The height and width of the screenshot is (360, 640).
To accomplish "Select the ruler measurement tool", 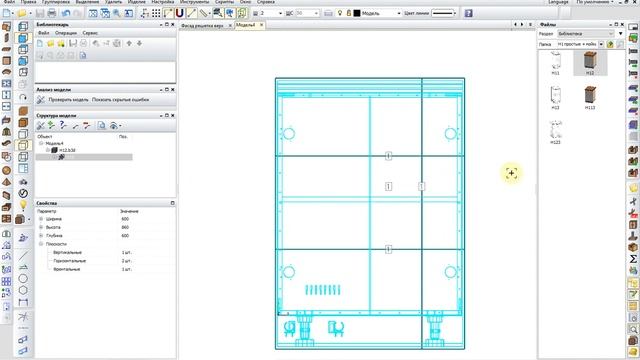I will 204,13.
